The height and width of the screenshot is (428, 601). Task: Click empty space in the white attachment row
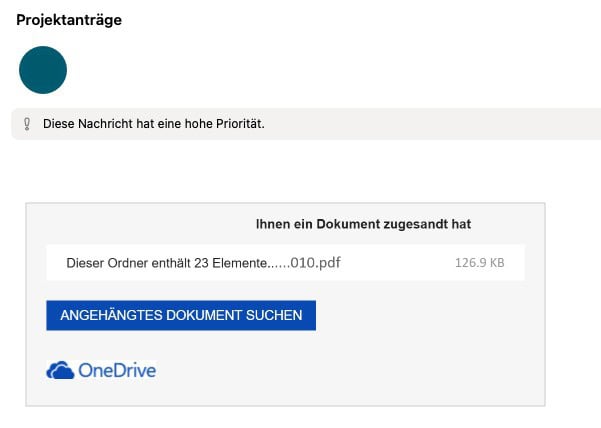(x=400, y=264)
